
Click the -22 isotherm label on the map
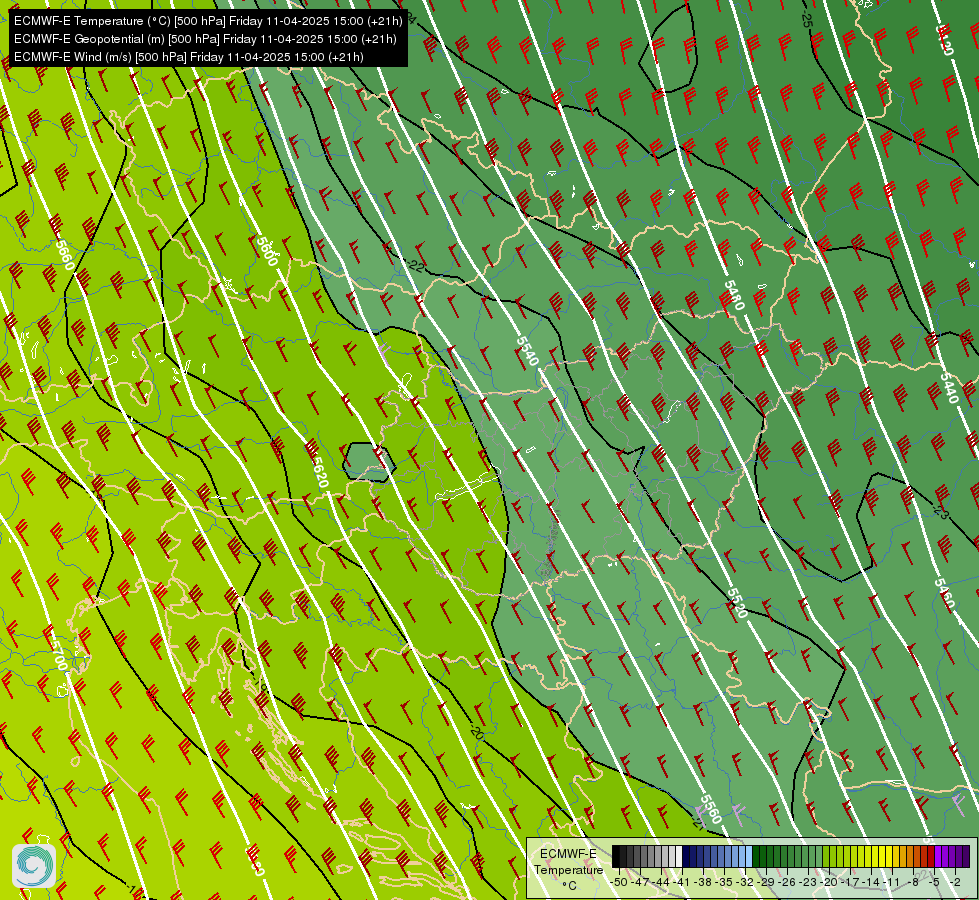click(415, 266)
